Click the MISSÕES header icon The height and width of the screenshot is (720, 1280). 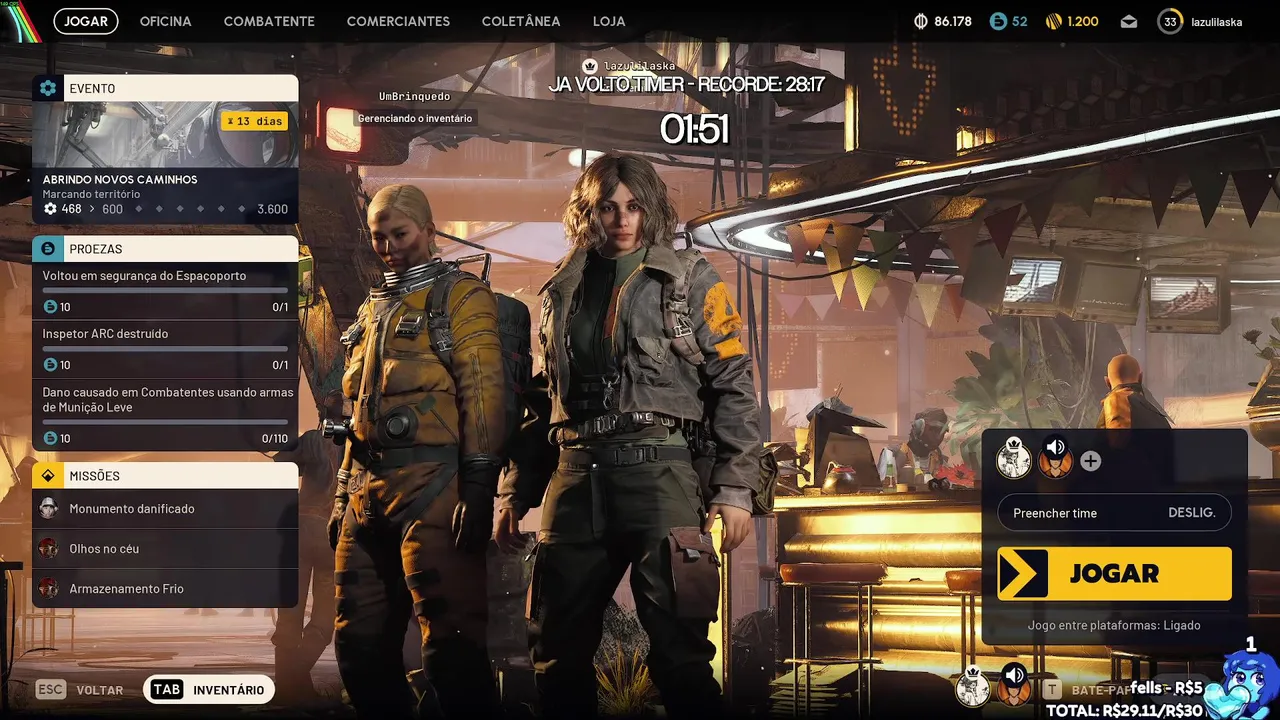click(x=48, y=476)
